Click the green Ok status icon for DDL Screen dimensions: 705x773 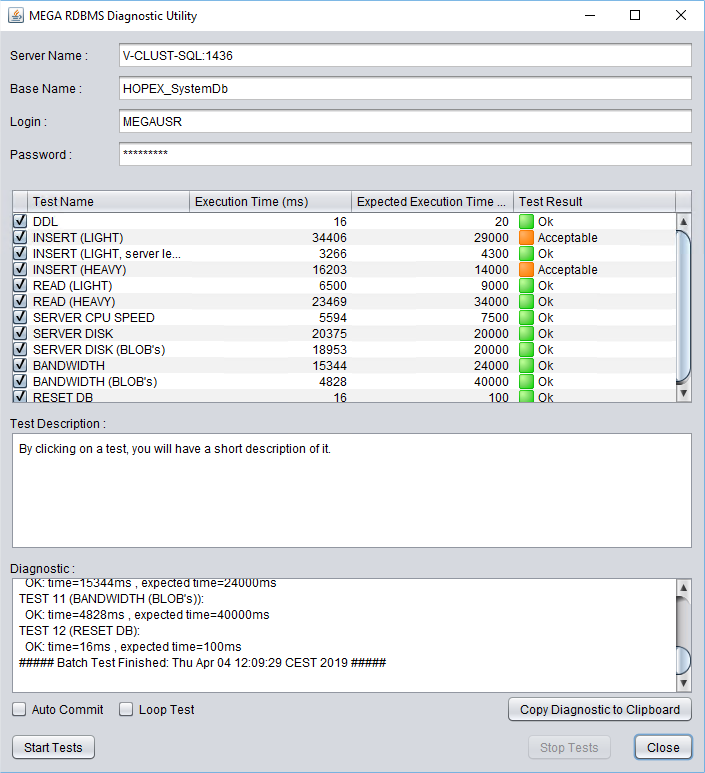tap(526, 222)
